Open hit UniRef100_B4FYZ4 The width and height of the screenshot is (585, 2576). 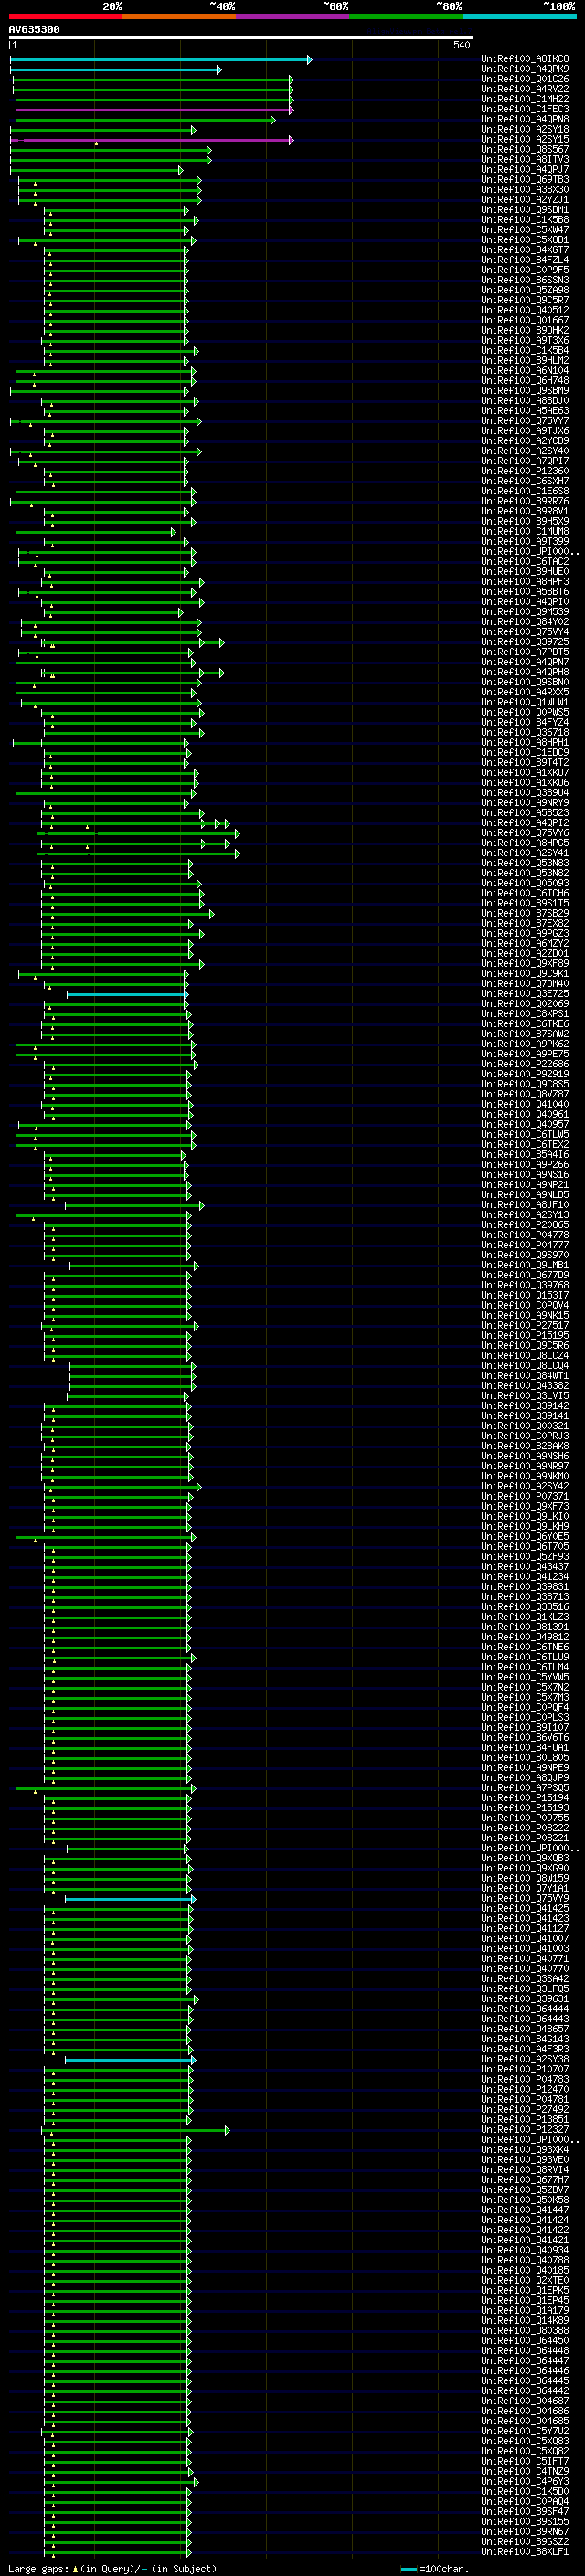click(525, 722)
